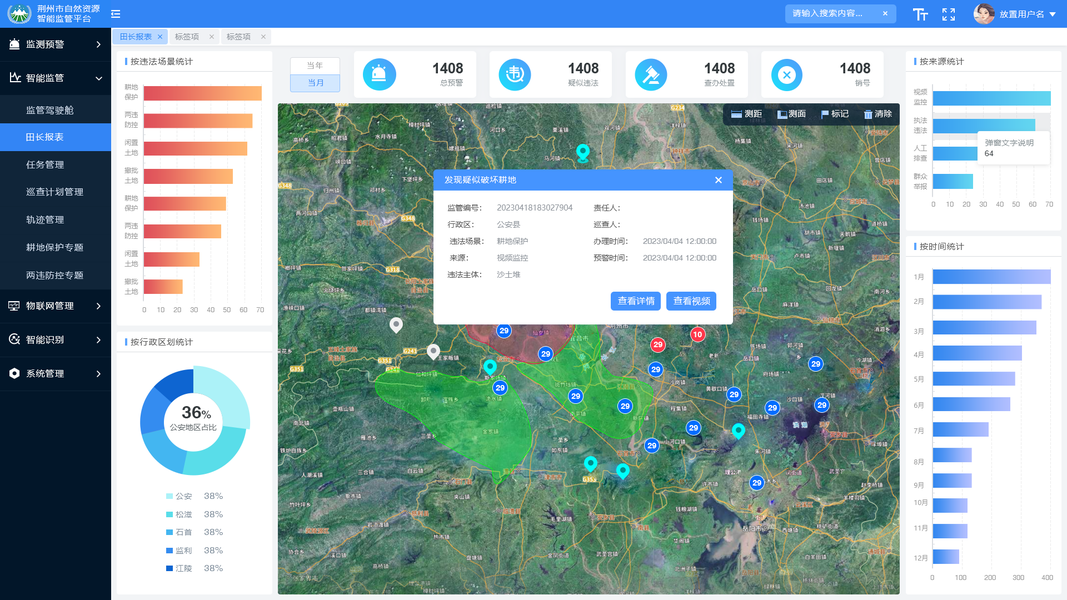The image size is (1067, 600).
Task: Open the user avatar picture
Action: [983, 14]
